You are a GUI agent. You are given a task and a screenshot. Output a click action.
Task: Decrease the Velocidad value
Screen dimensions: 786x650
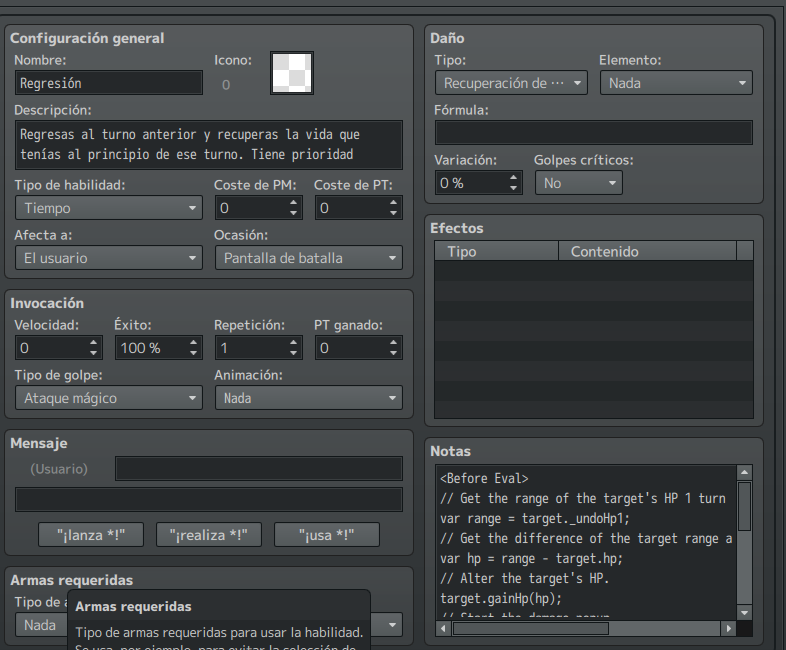(x=94, y=353)
